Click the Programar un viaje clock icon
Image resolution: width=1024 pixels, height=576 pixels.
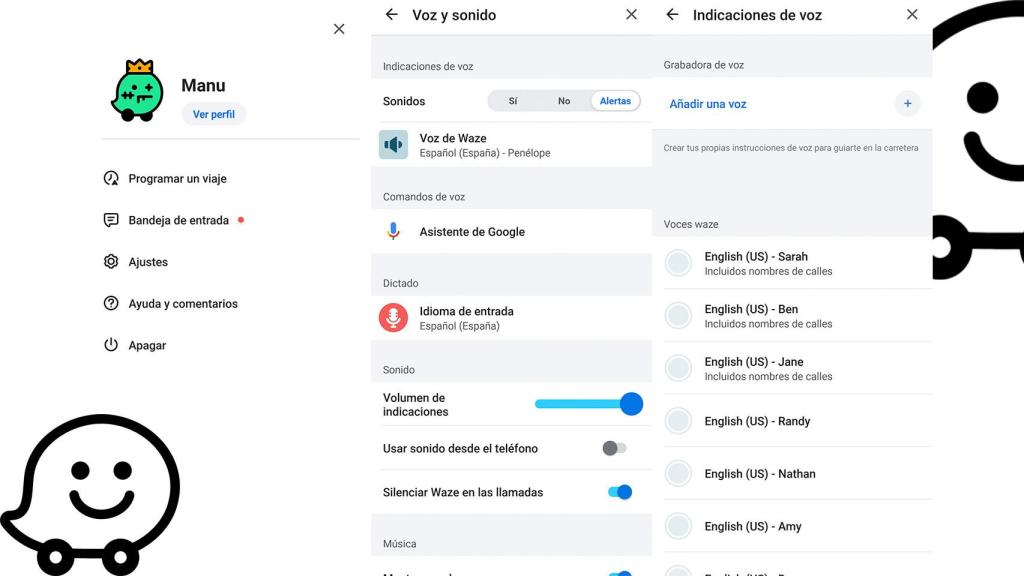(x=111, y=178)
